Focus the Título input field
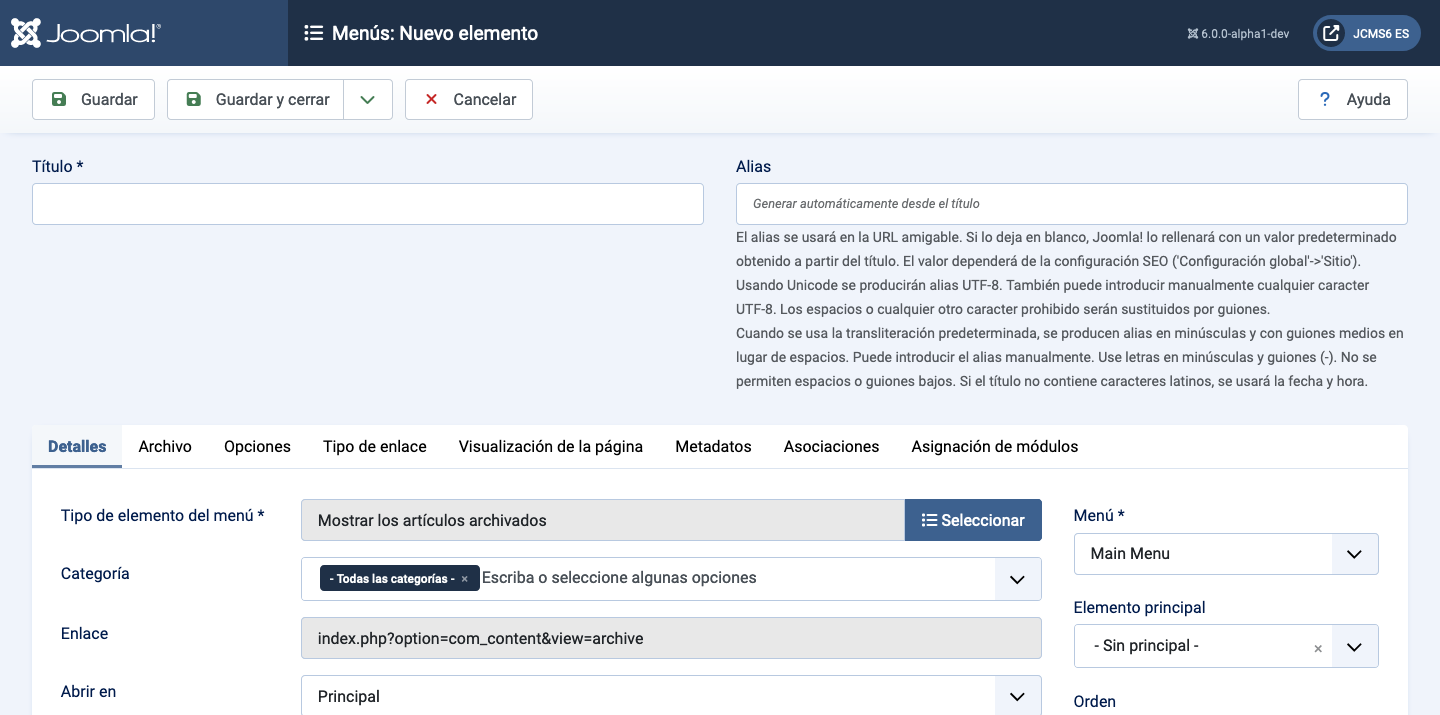Image resolution: width=1440 pixels, height=715 pixels. (368, 204)
